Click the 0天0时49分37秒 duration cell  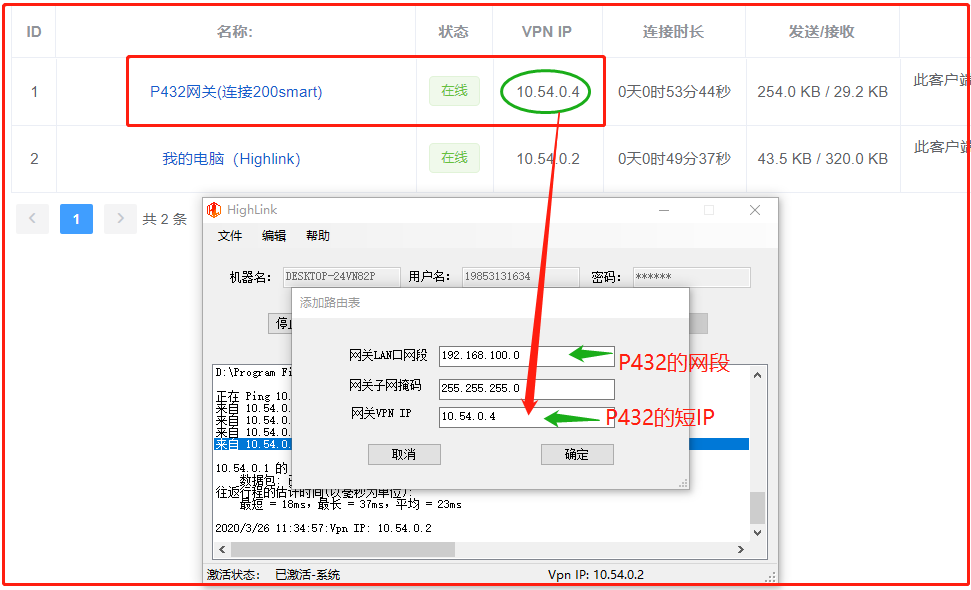pos(674,159)
